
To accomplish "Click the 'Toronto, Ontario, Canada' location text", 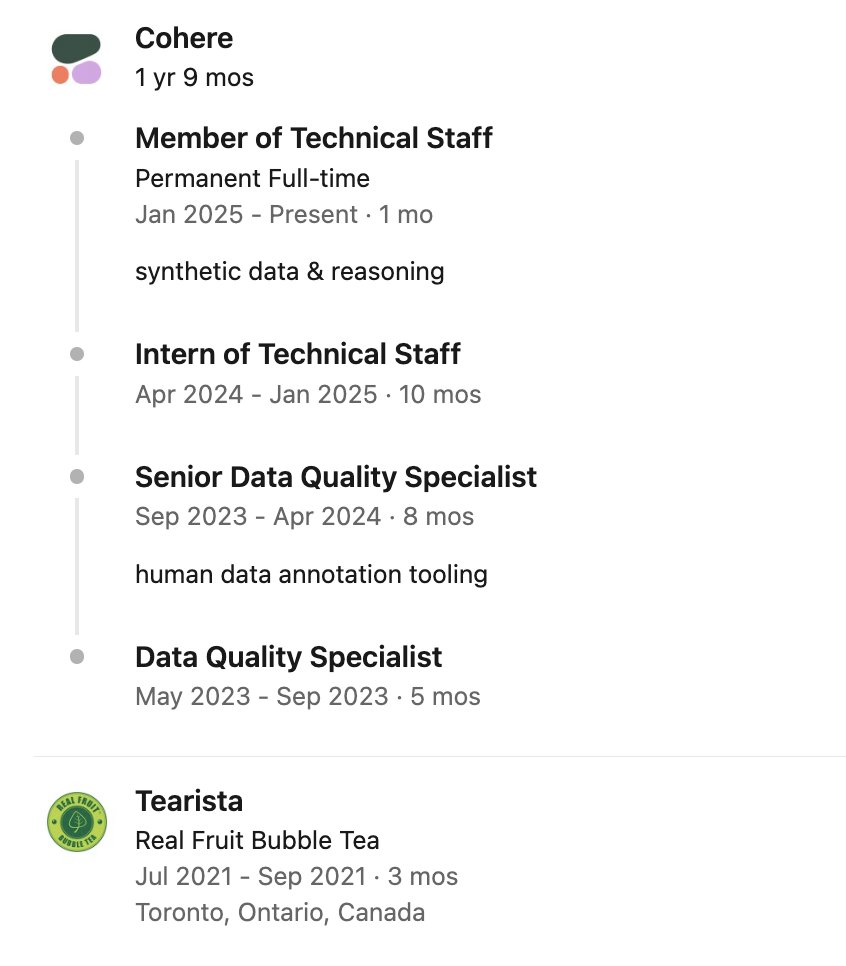I will 280,913.
